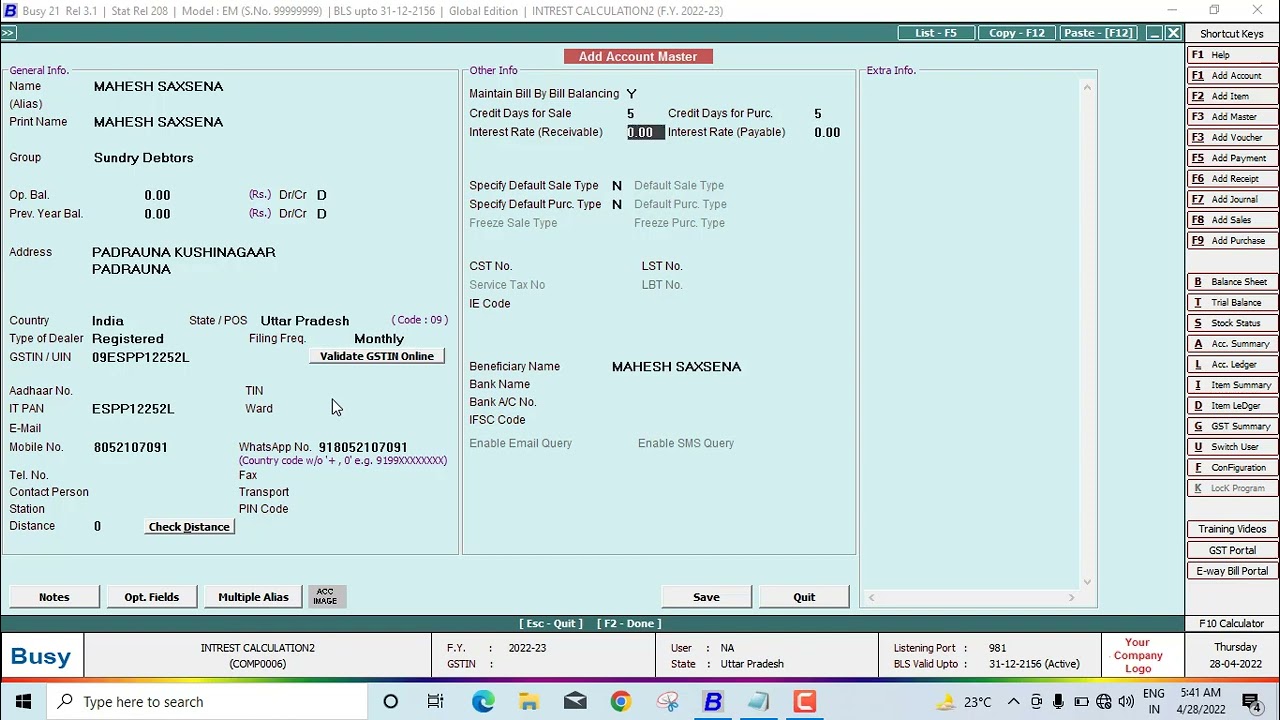This screenshot has height=720, width=1280.
Task: Open Add Master shortcut
Action: click(1232, 117)
